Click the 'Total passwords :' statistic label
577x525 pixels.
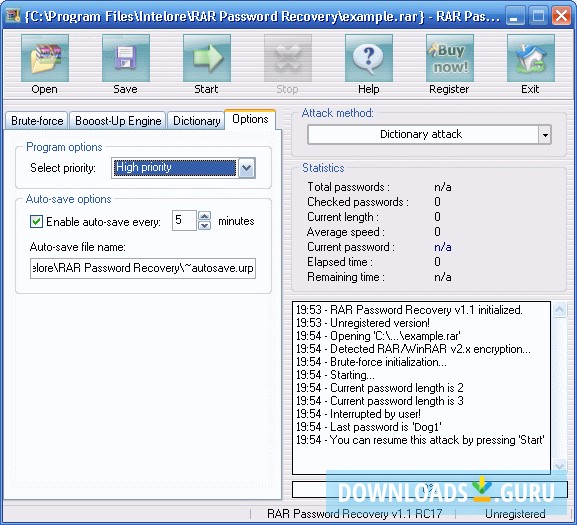(348, 187)
